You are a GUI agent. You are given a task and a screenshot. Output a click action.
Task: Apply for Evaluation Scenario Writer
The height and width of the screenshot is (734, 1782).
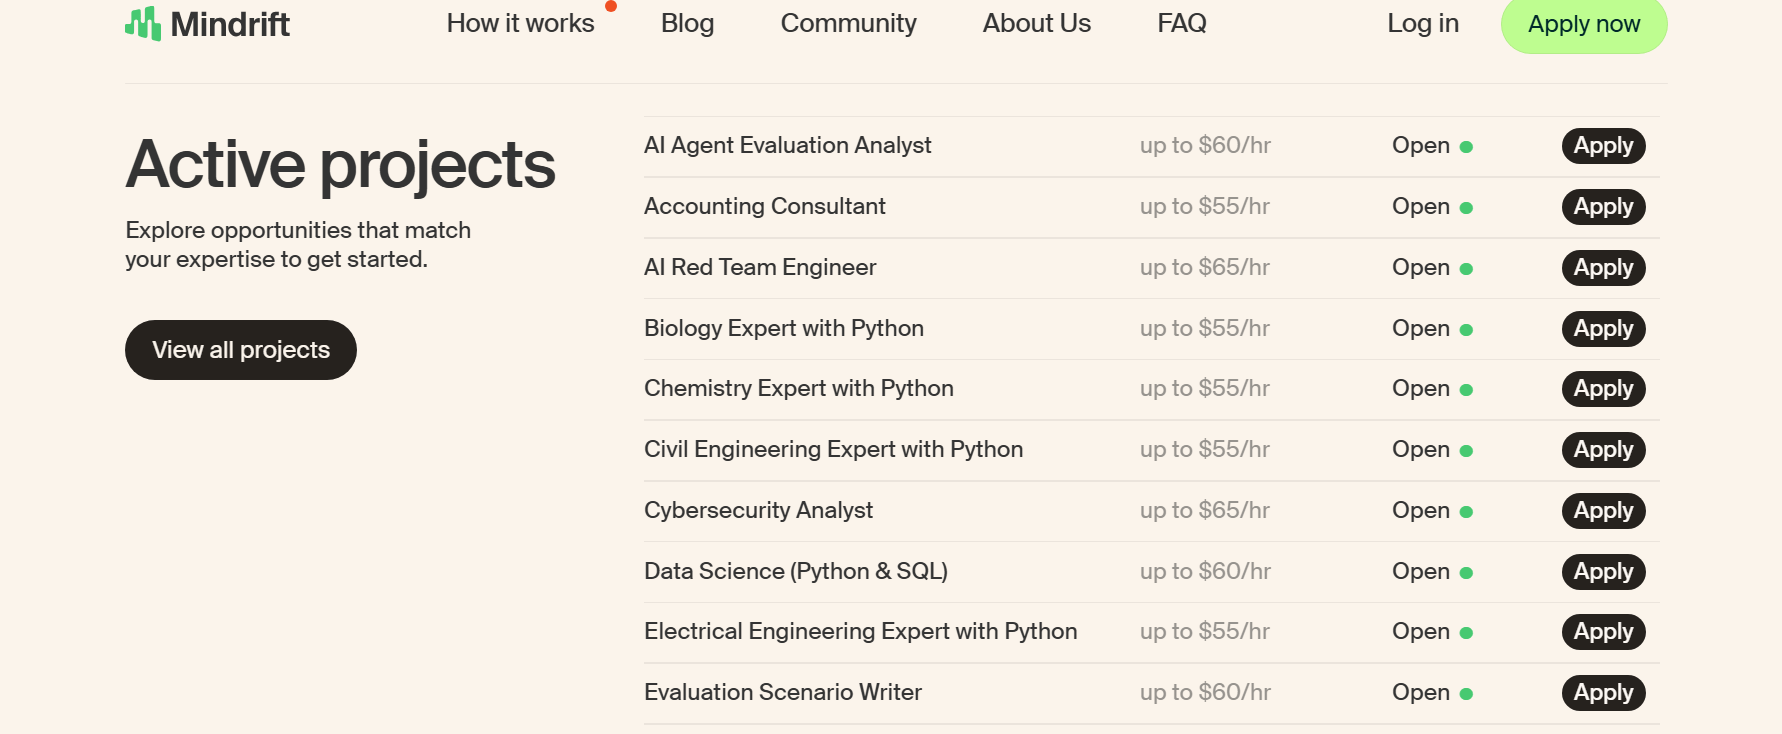(x=1603, y=693)
